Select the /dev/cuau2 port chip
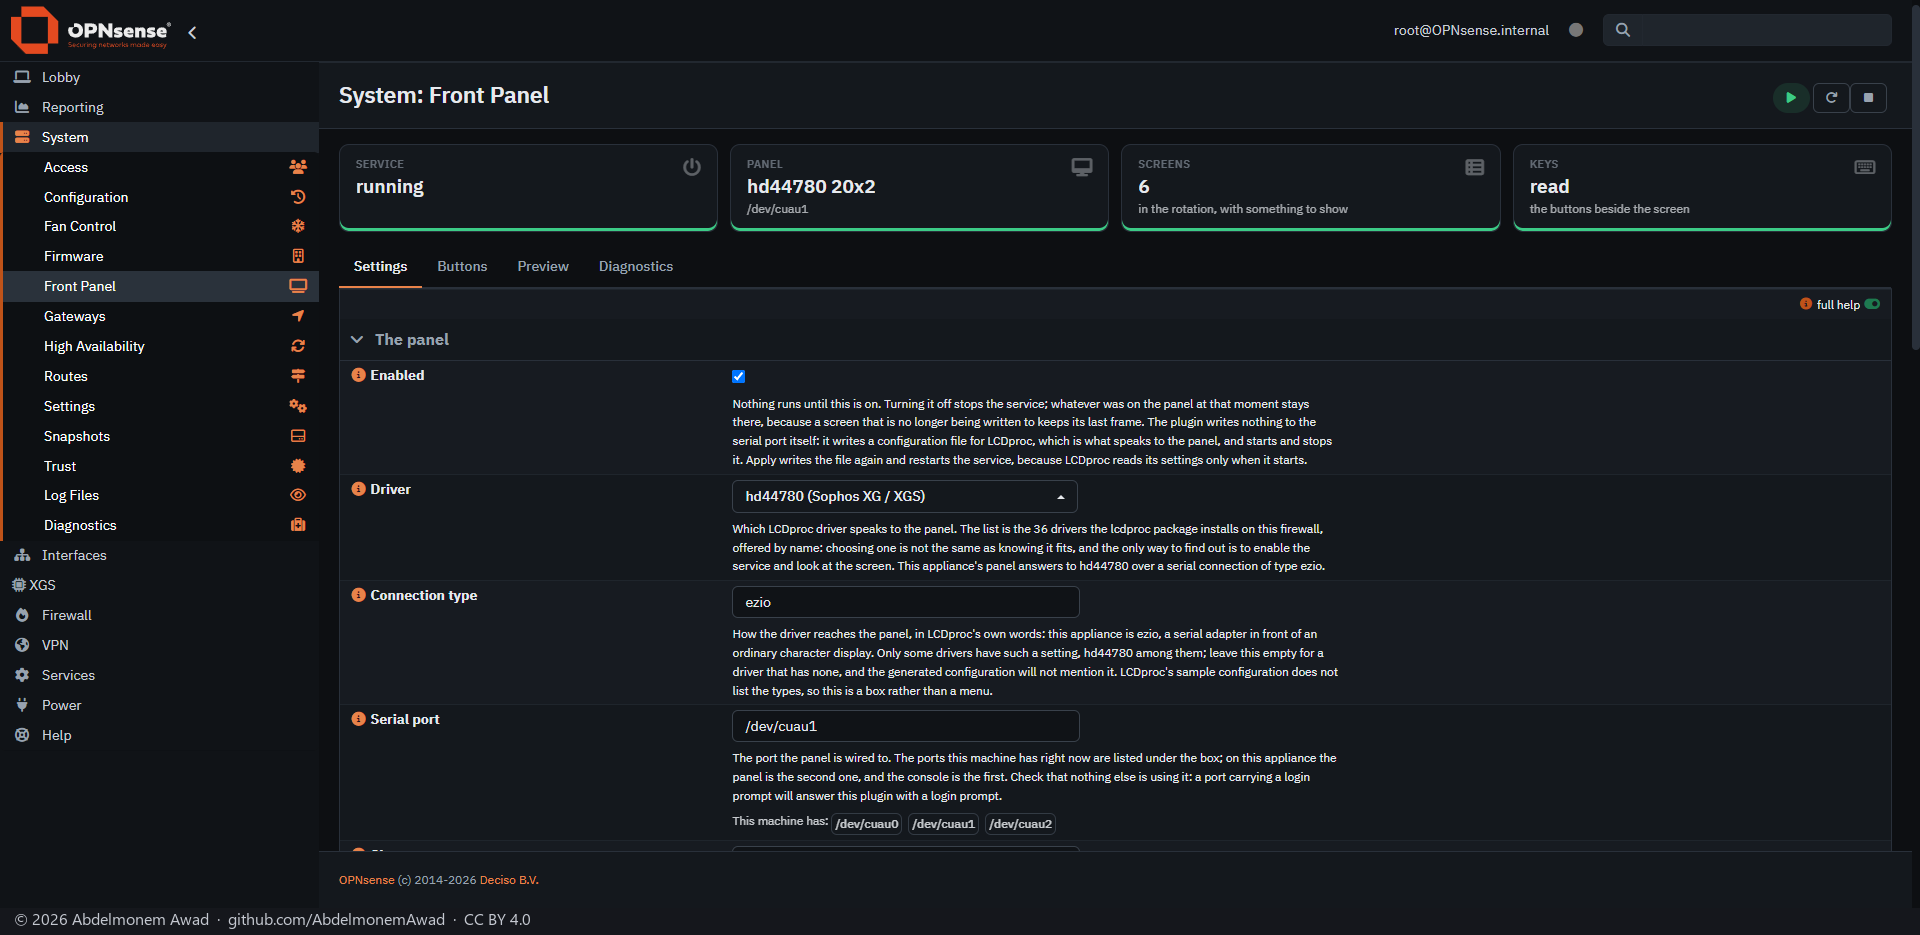1920x935 pixels. [1021, 823]
